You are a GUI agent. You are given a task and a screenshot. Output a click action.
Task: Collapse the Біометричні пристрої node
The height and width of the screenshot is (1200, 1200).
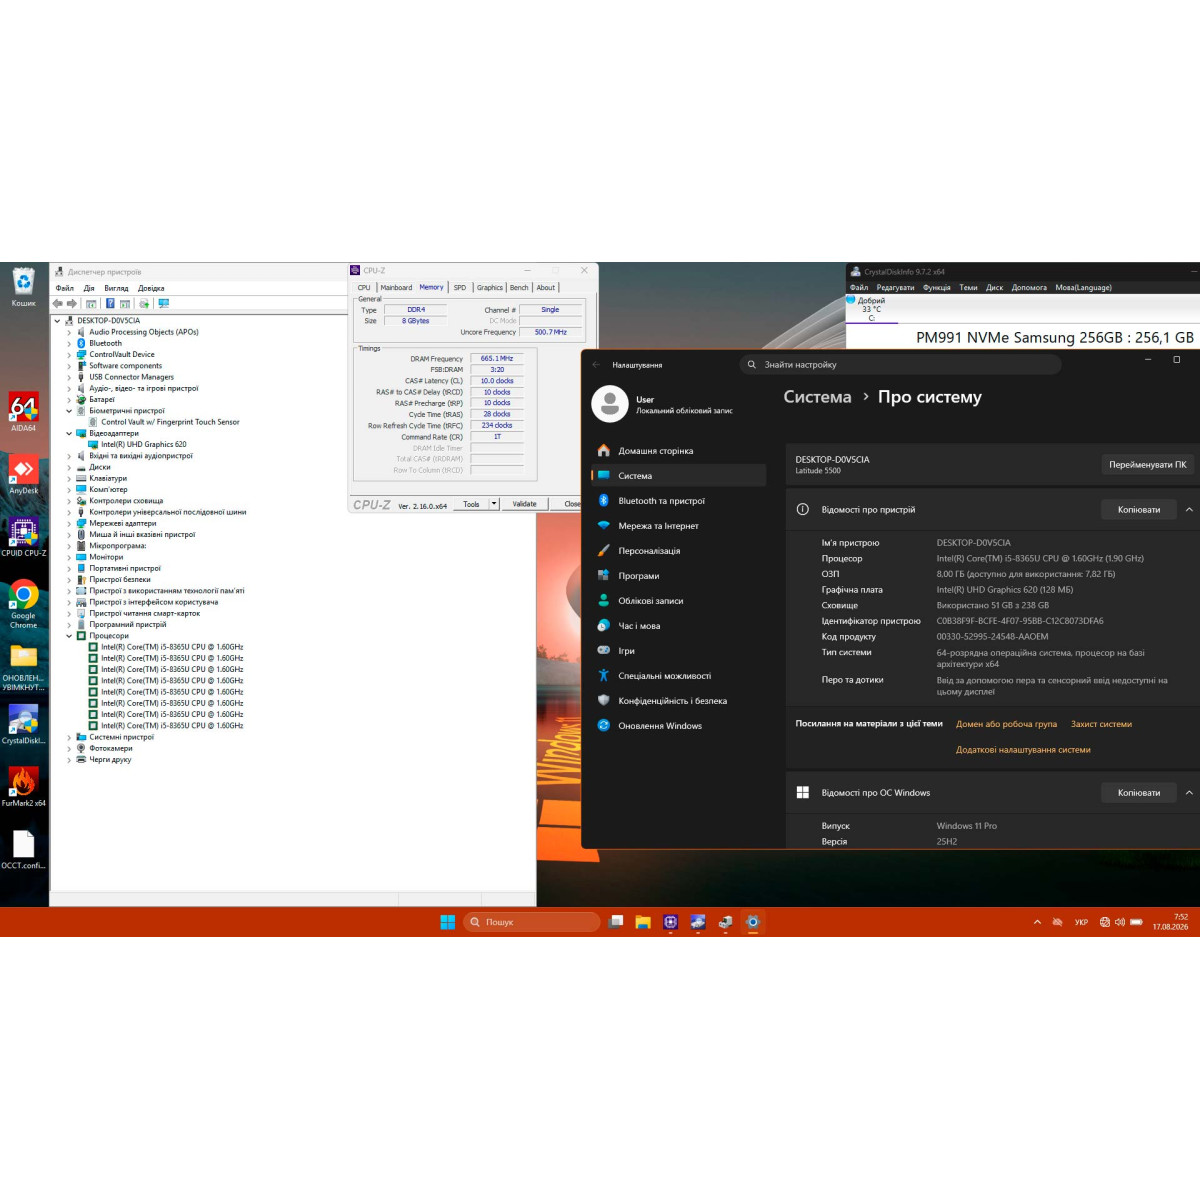(69, 411)
